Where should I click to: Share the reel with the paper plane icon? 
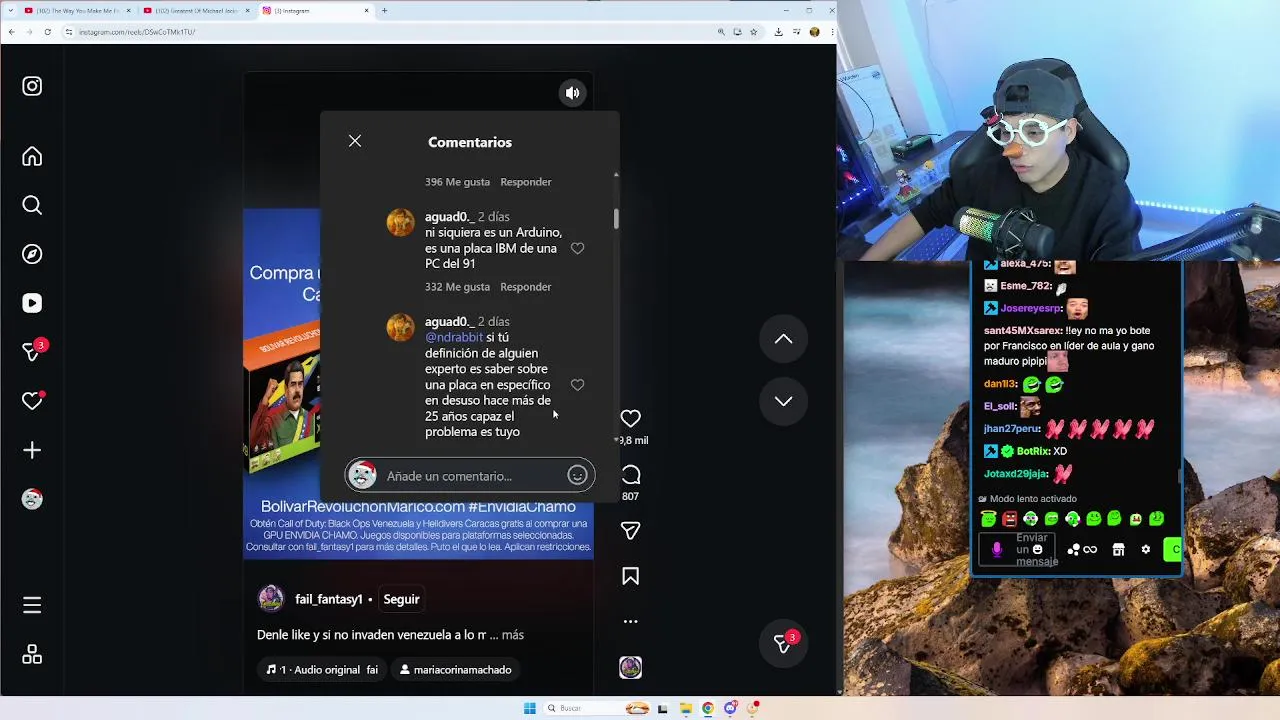(630, 530)
